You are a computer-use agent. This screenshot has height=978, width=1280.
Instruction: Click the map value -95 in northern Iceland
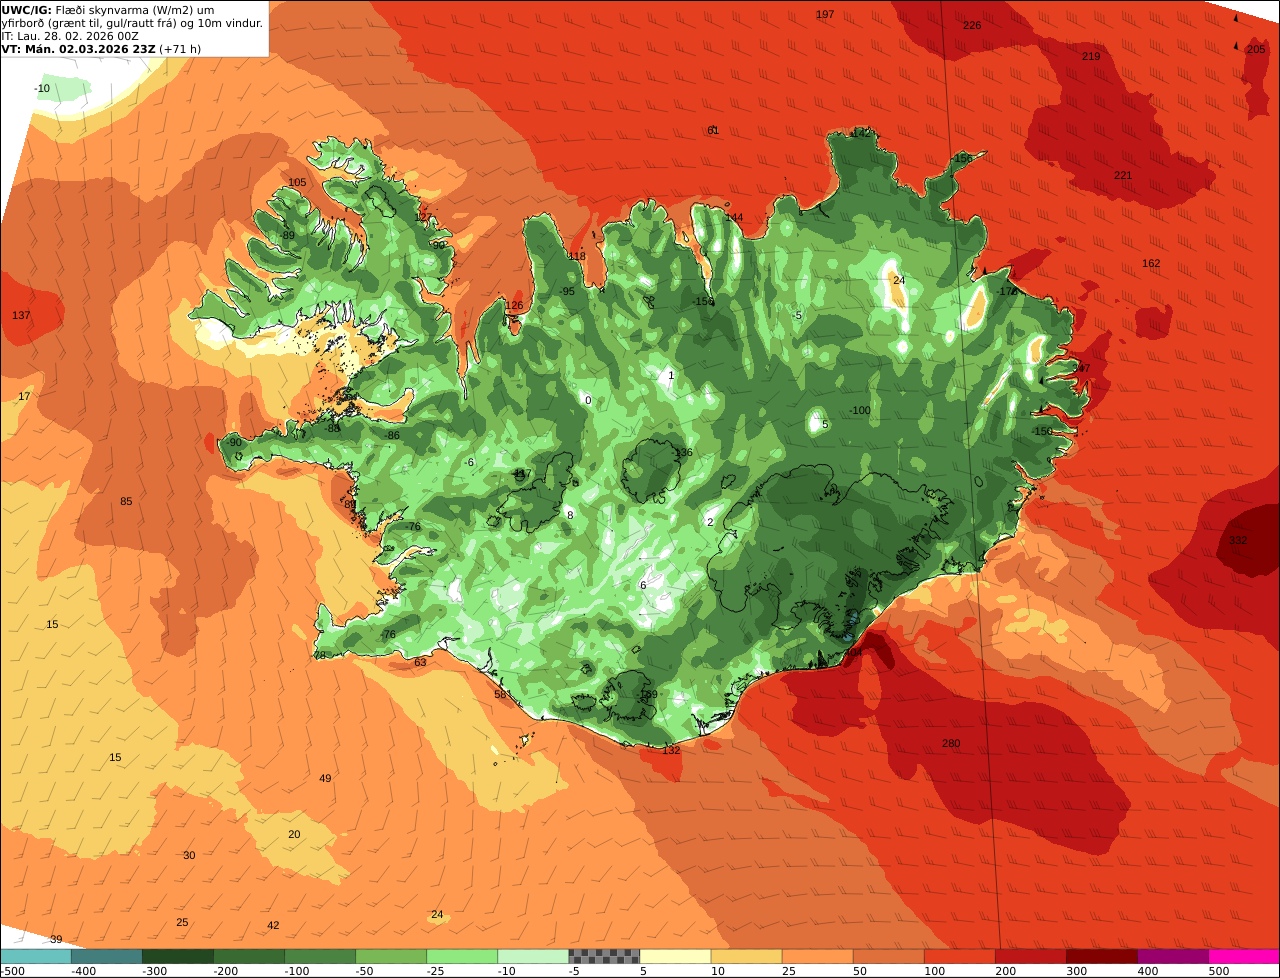[x=567, y=291]
